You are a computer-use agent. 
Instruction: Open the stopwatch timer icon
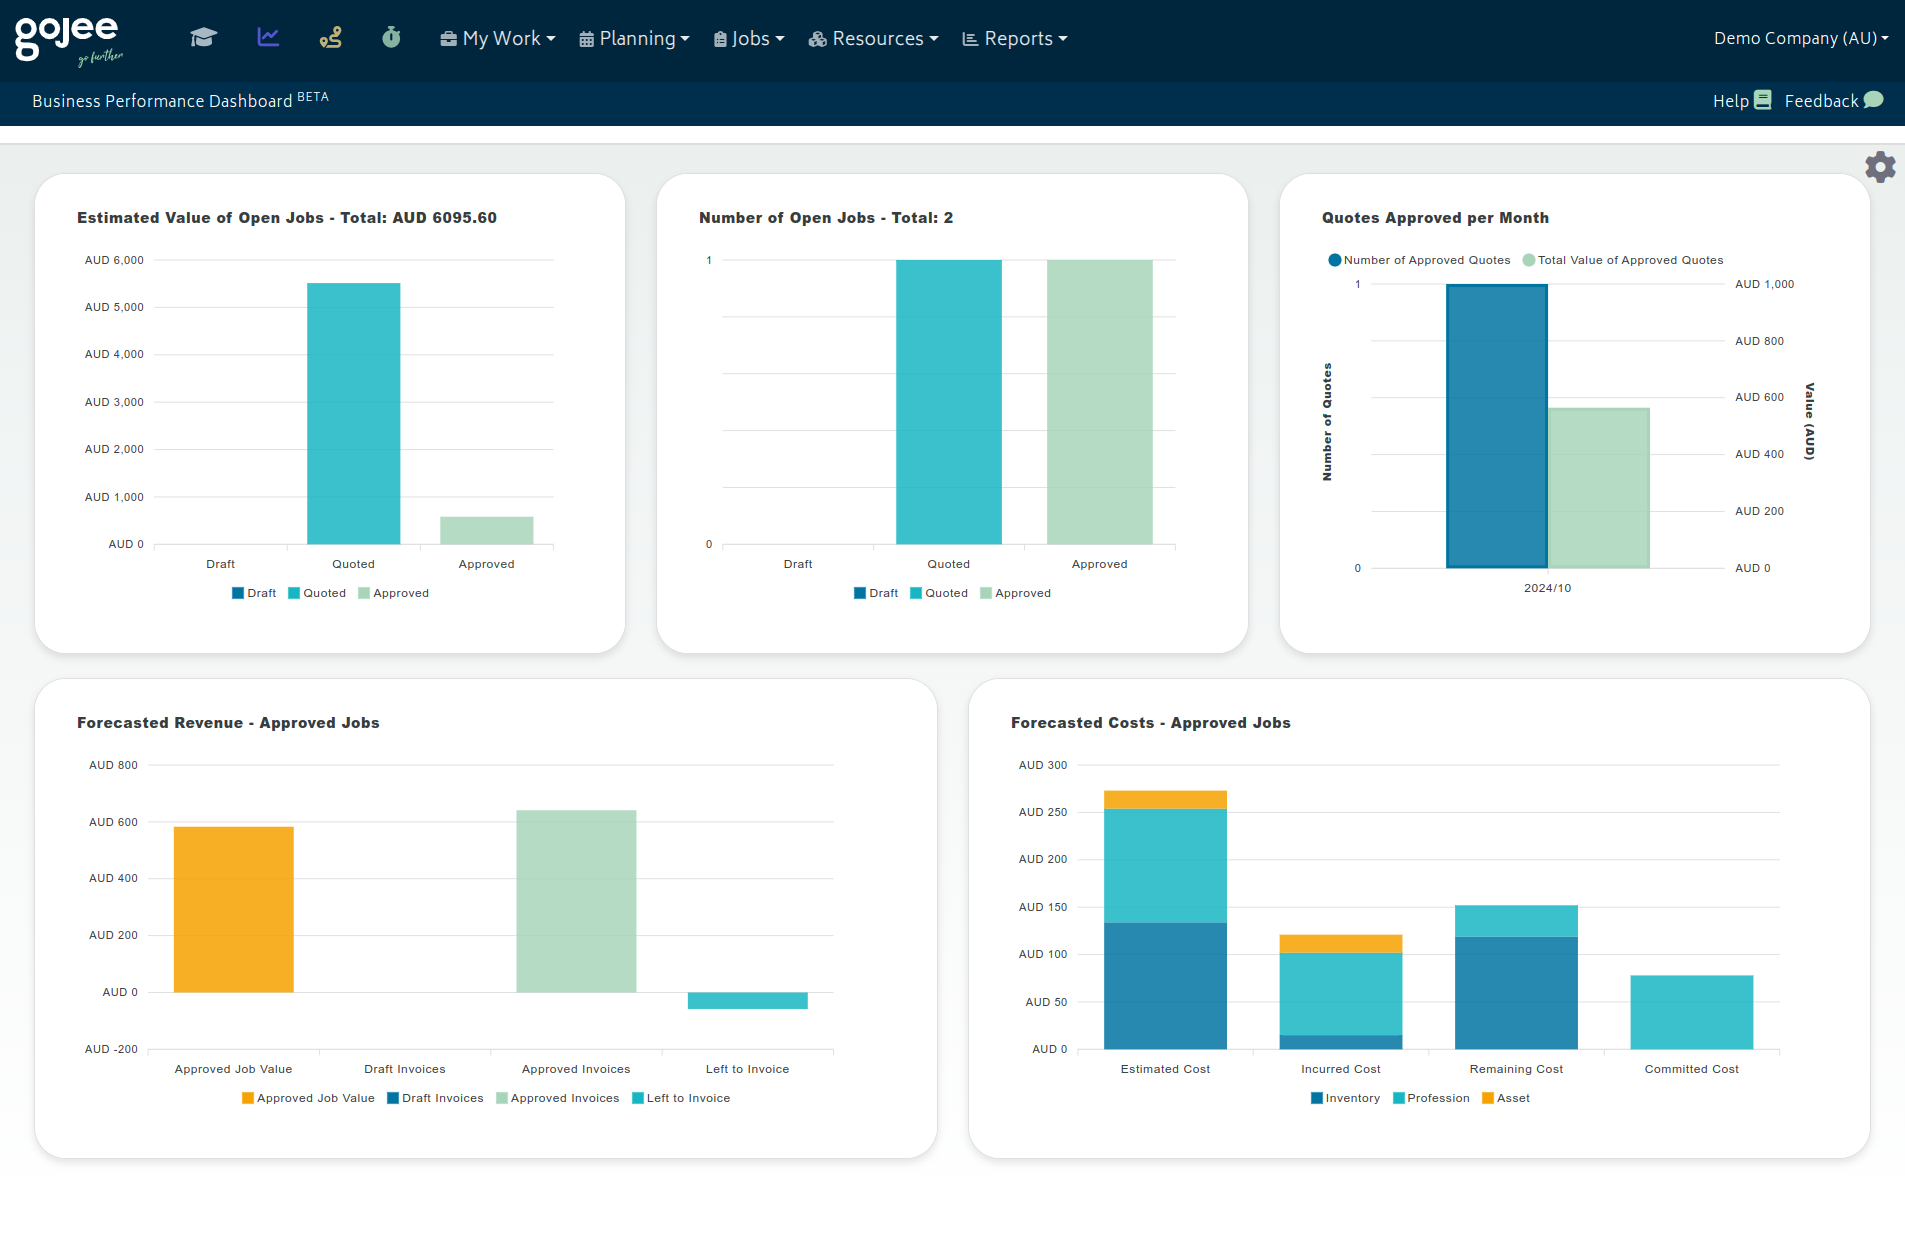pyautogui.click(x=391, y=38)
